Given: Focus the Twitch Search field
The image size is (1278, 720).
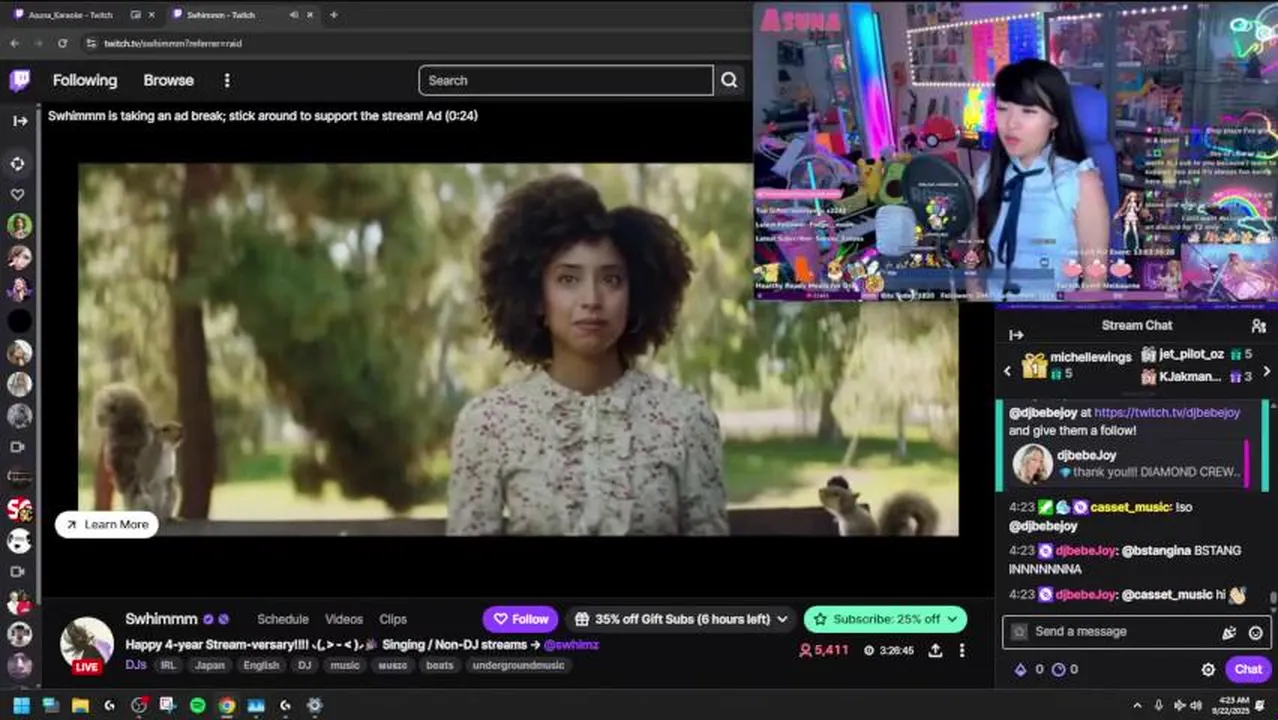Looking at the screenshot, I should (x=566, y=80).
